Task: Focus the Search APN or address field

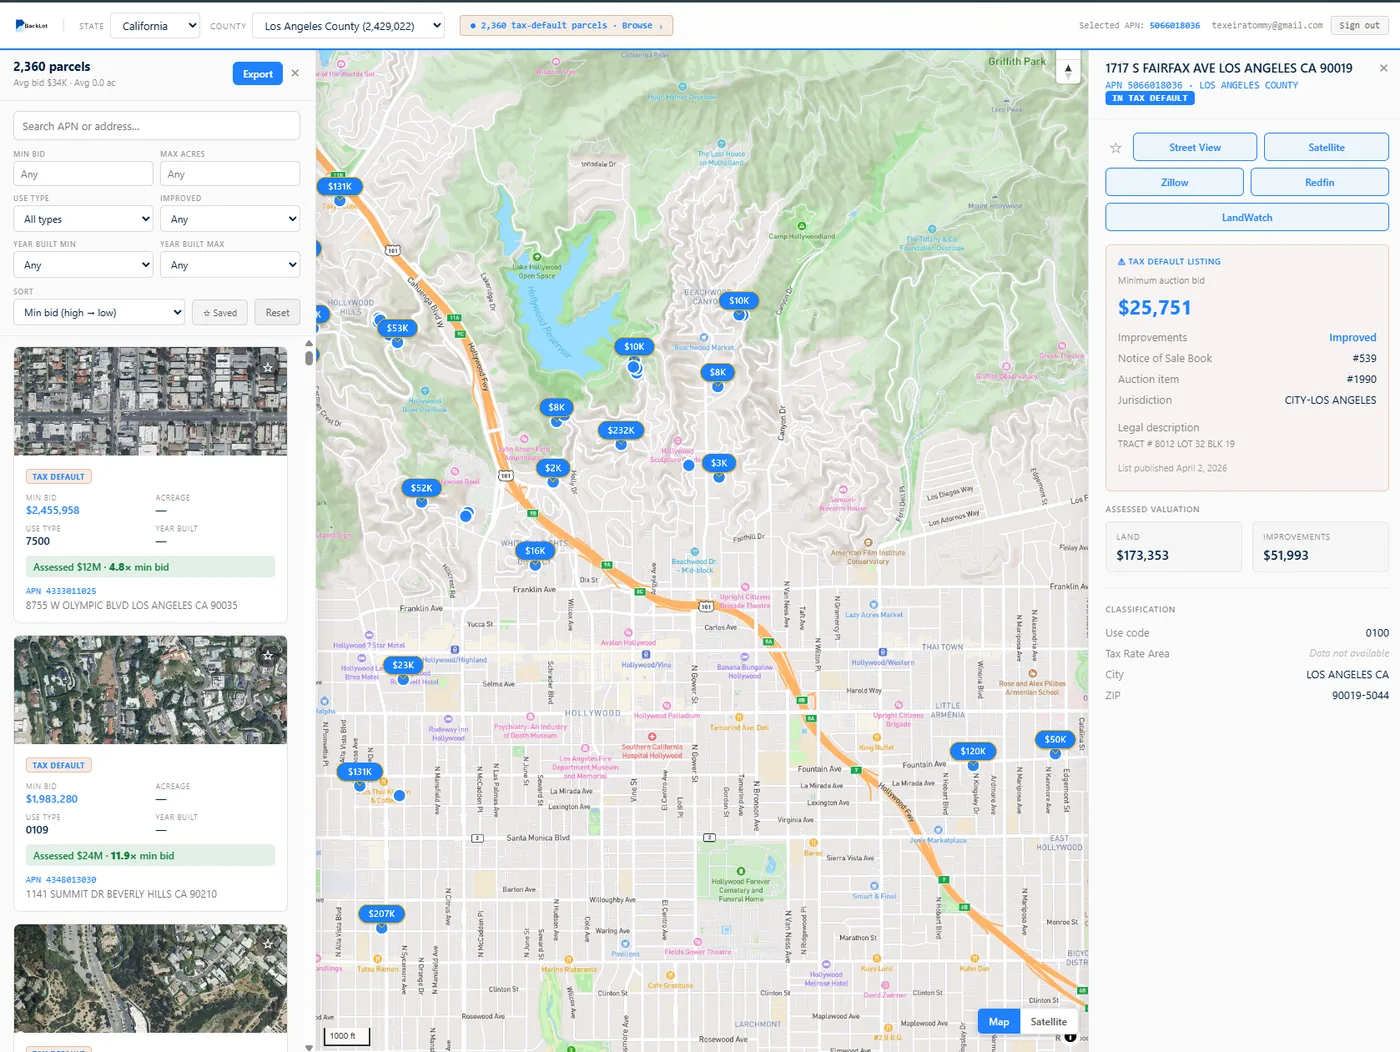Action: (156, 126)
